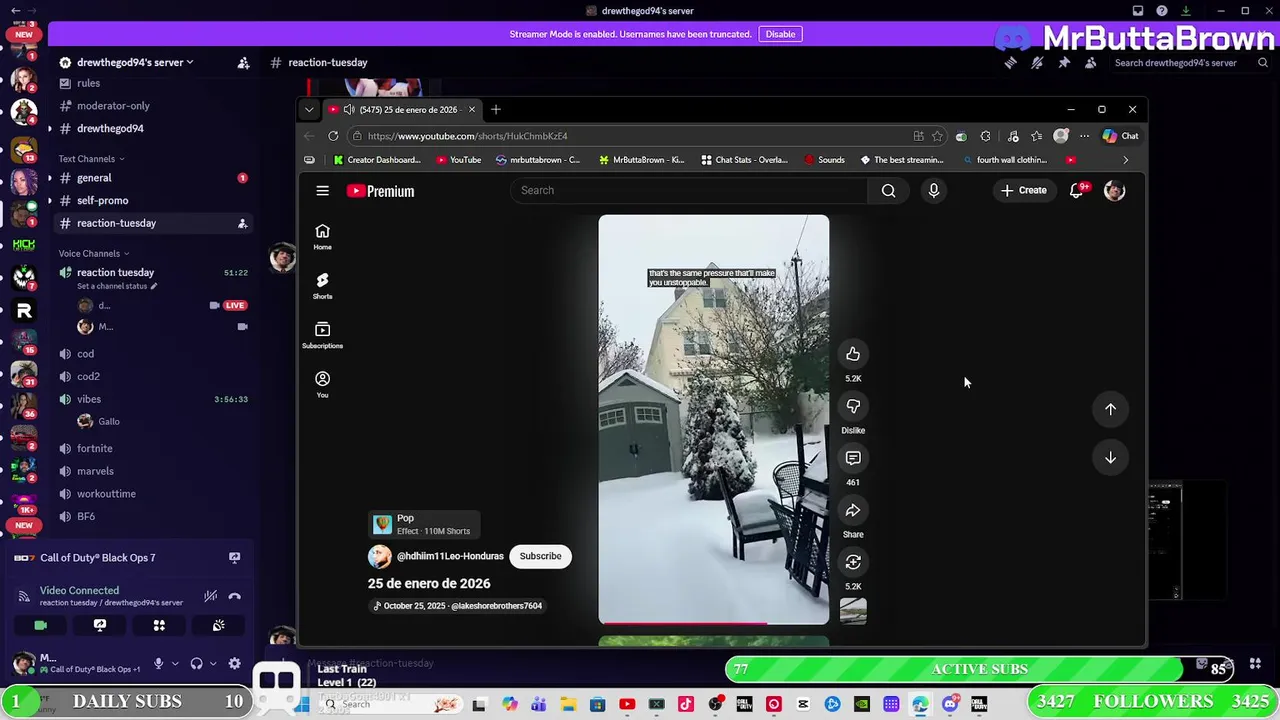Viewport: 1280px width, 720px height.
Task: Open YouTube account avatar menu
Action: [1114, 191]
